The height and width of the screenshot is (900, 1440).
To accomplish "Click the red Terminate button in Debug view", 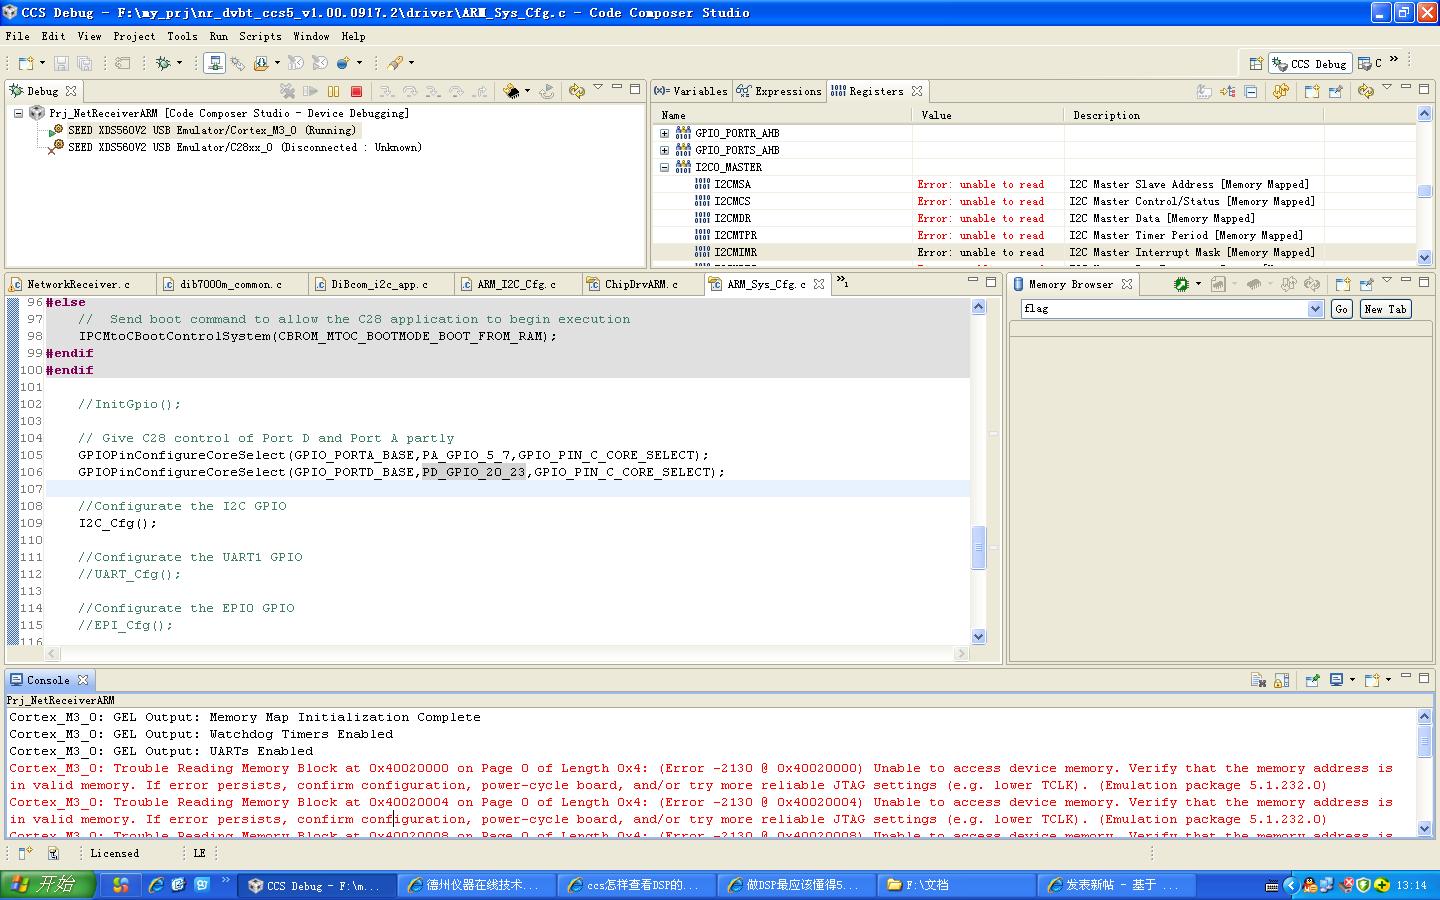I will pos(356,91).
